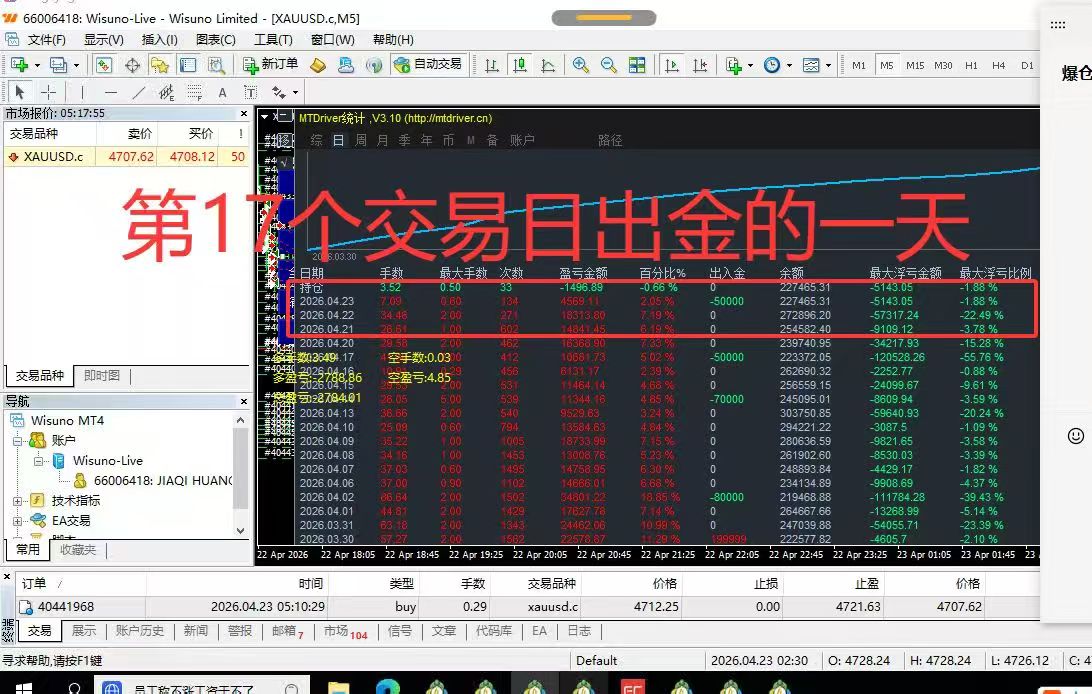Screen dimensions: 1092x694
Task: Zoom out the chart
Action: (606, 65)
